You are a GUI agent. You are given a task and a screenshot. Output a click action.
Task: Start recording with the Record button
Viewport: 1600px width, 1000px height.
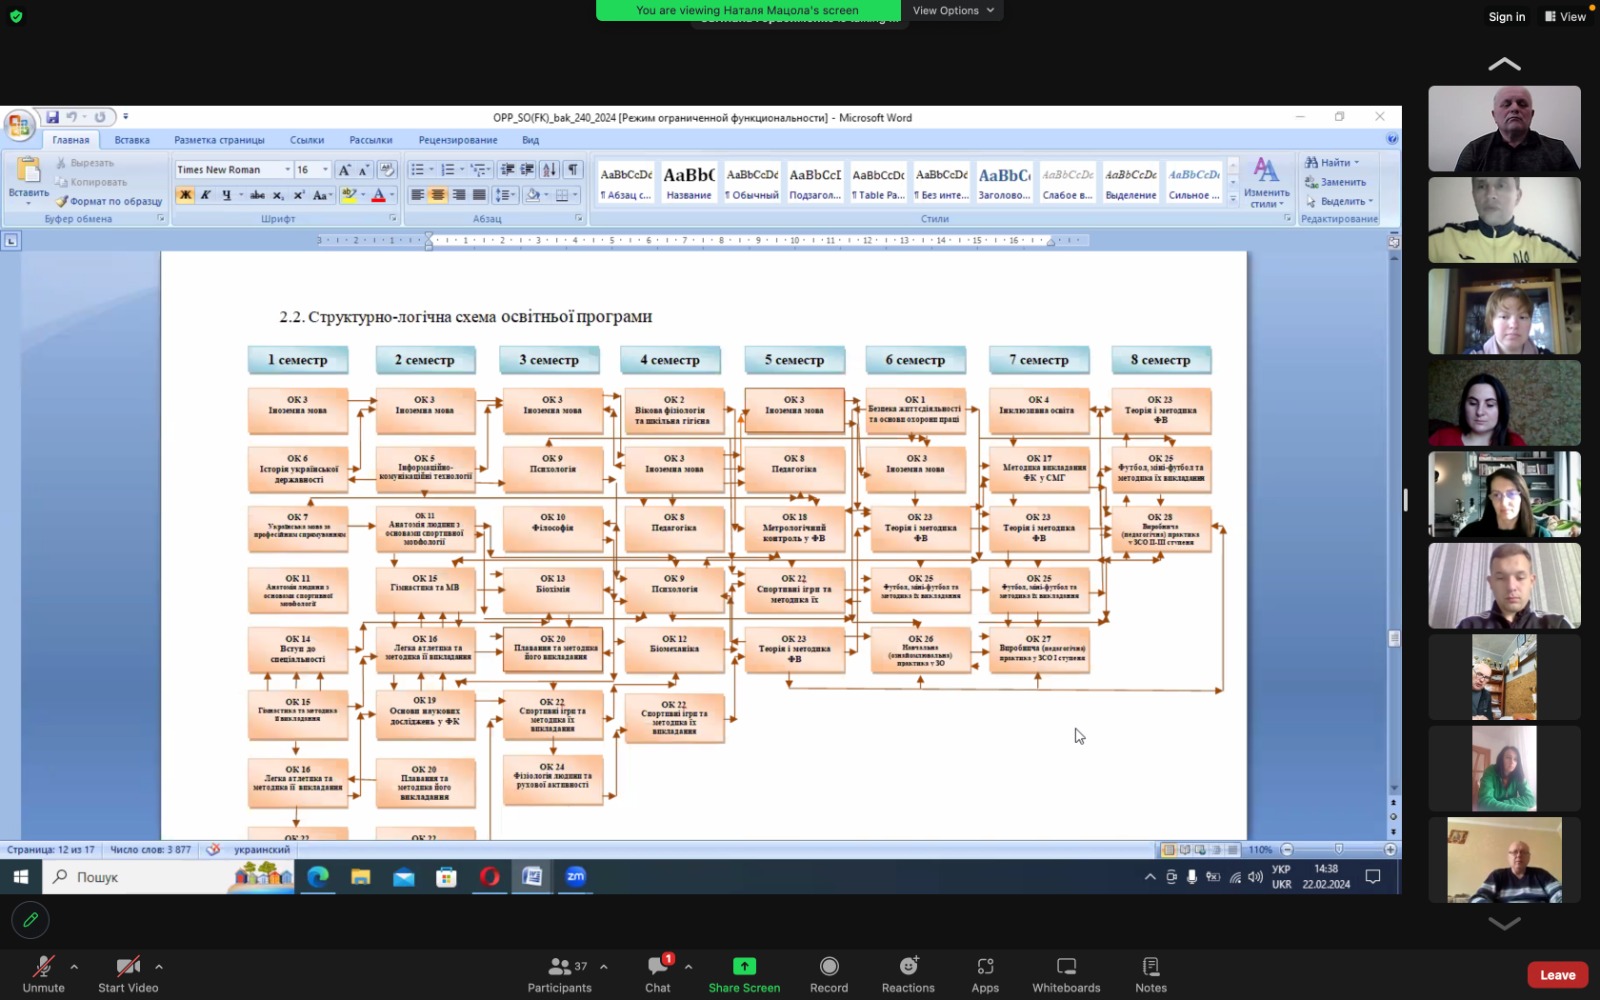pyautogui.click(x=828, y=973)
